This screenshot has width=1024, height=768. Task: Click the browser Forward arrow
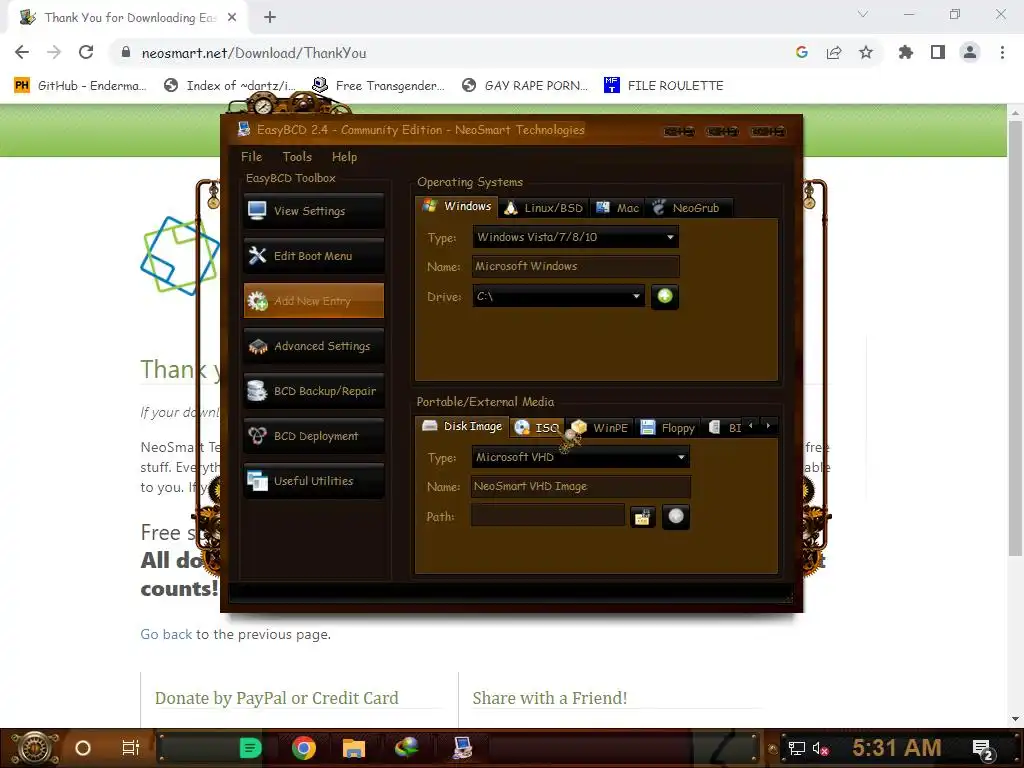click(x=54, y=52)
